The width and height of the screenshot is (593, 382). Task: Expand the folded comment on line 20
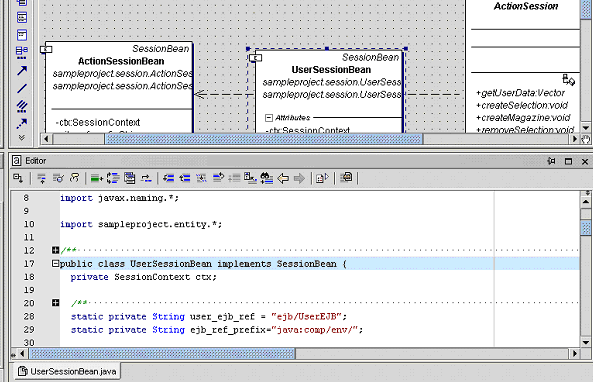tap(55, 303)
